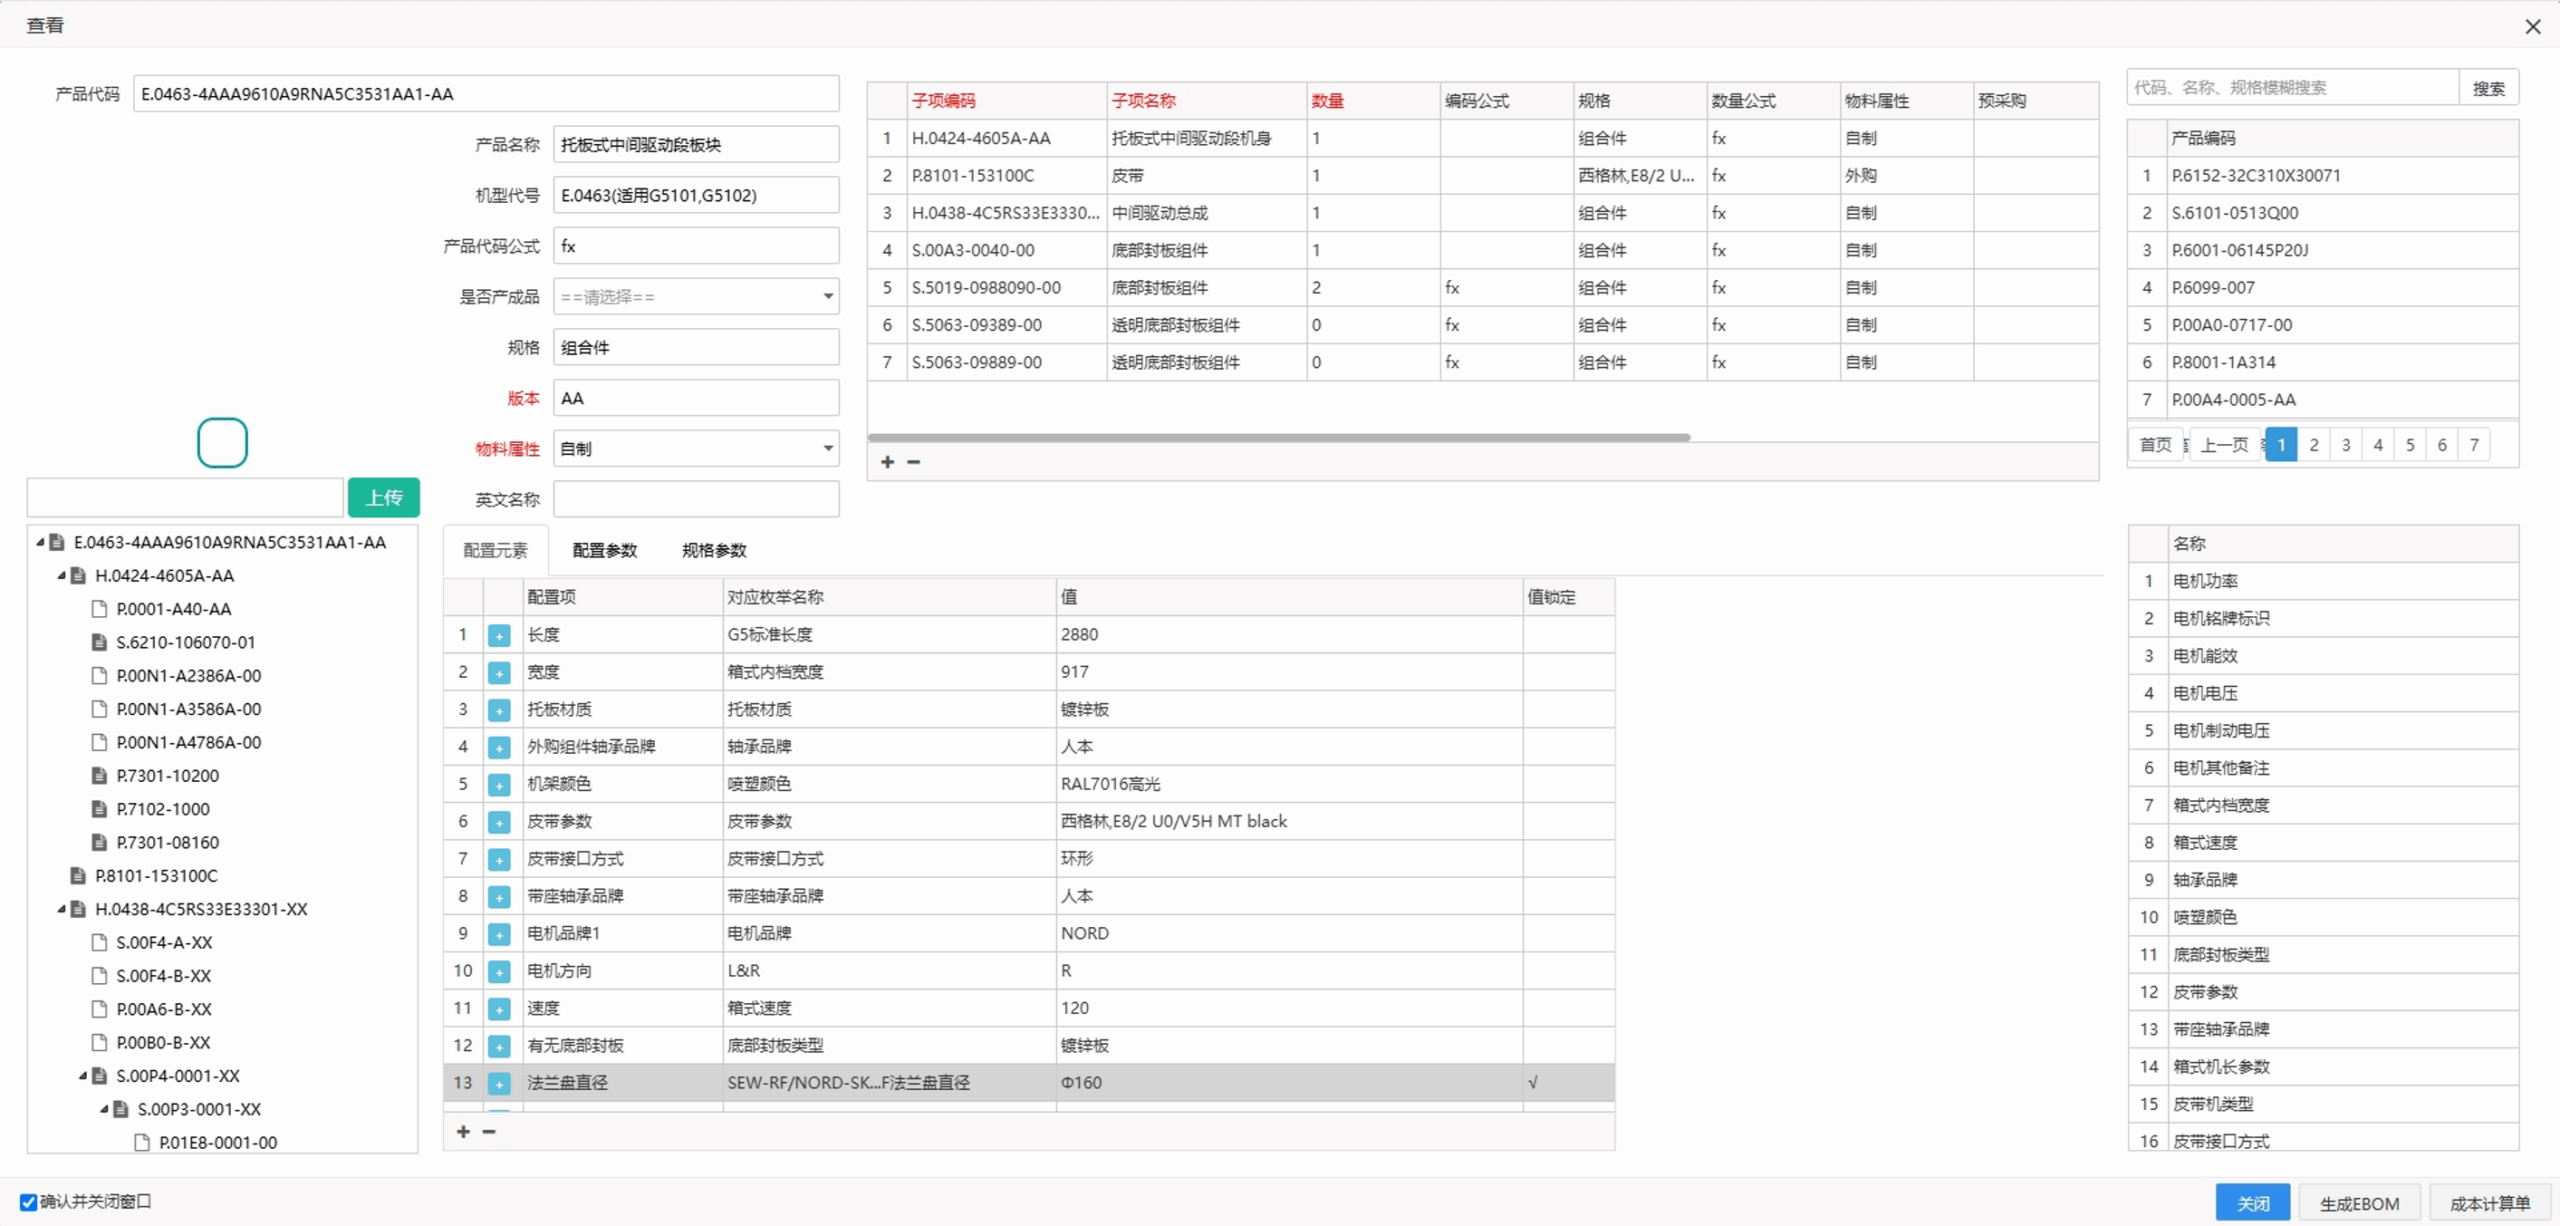Click the 生成EBOM button
Image resolution: width=2560 pixels, height=1226 pixels.
tap(2359, 1203)
